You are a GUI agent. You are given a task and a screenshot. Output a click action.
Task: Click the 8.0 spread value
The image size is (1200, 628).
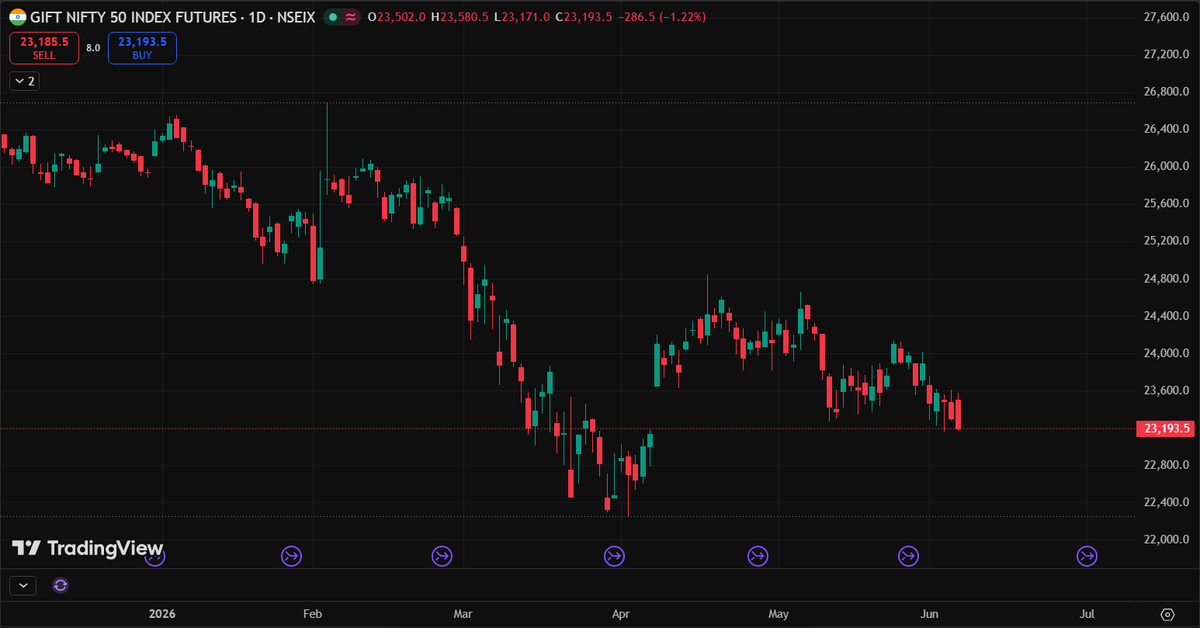tap(93, 48)
